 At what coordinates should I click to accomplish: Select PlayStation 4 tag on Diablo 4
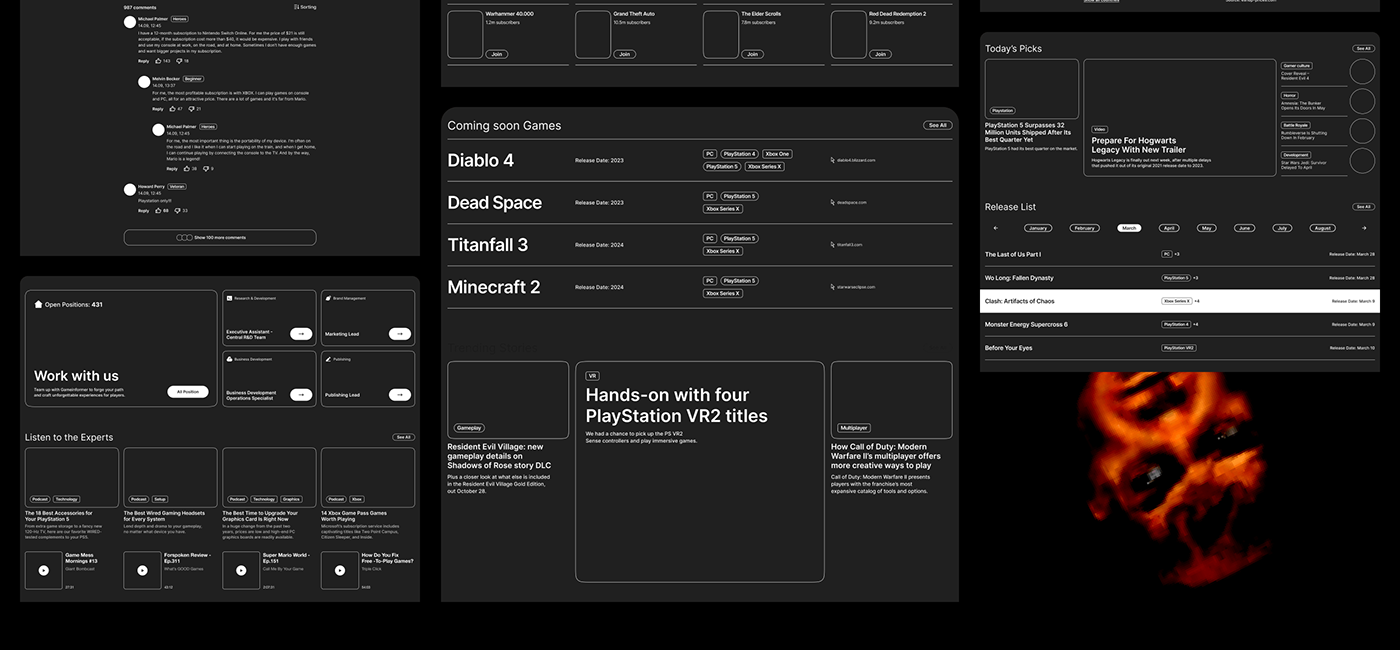(x=740, y=154)
